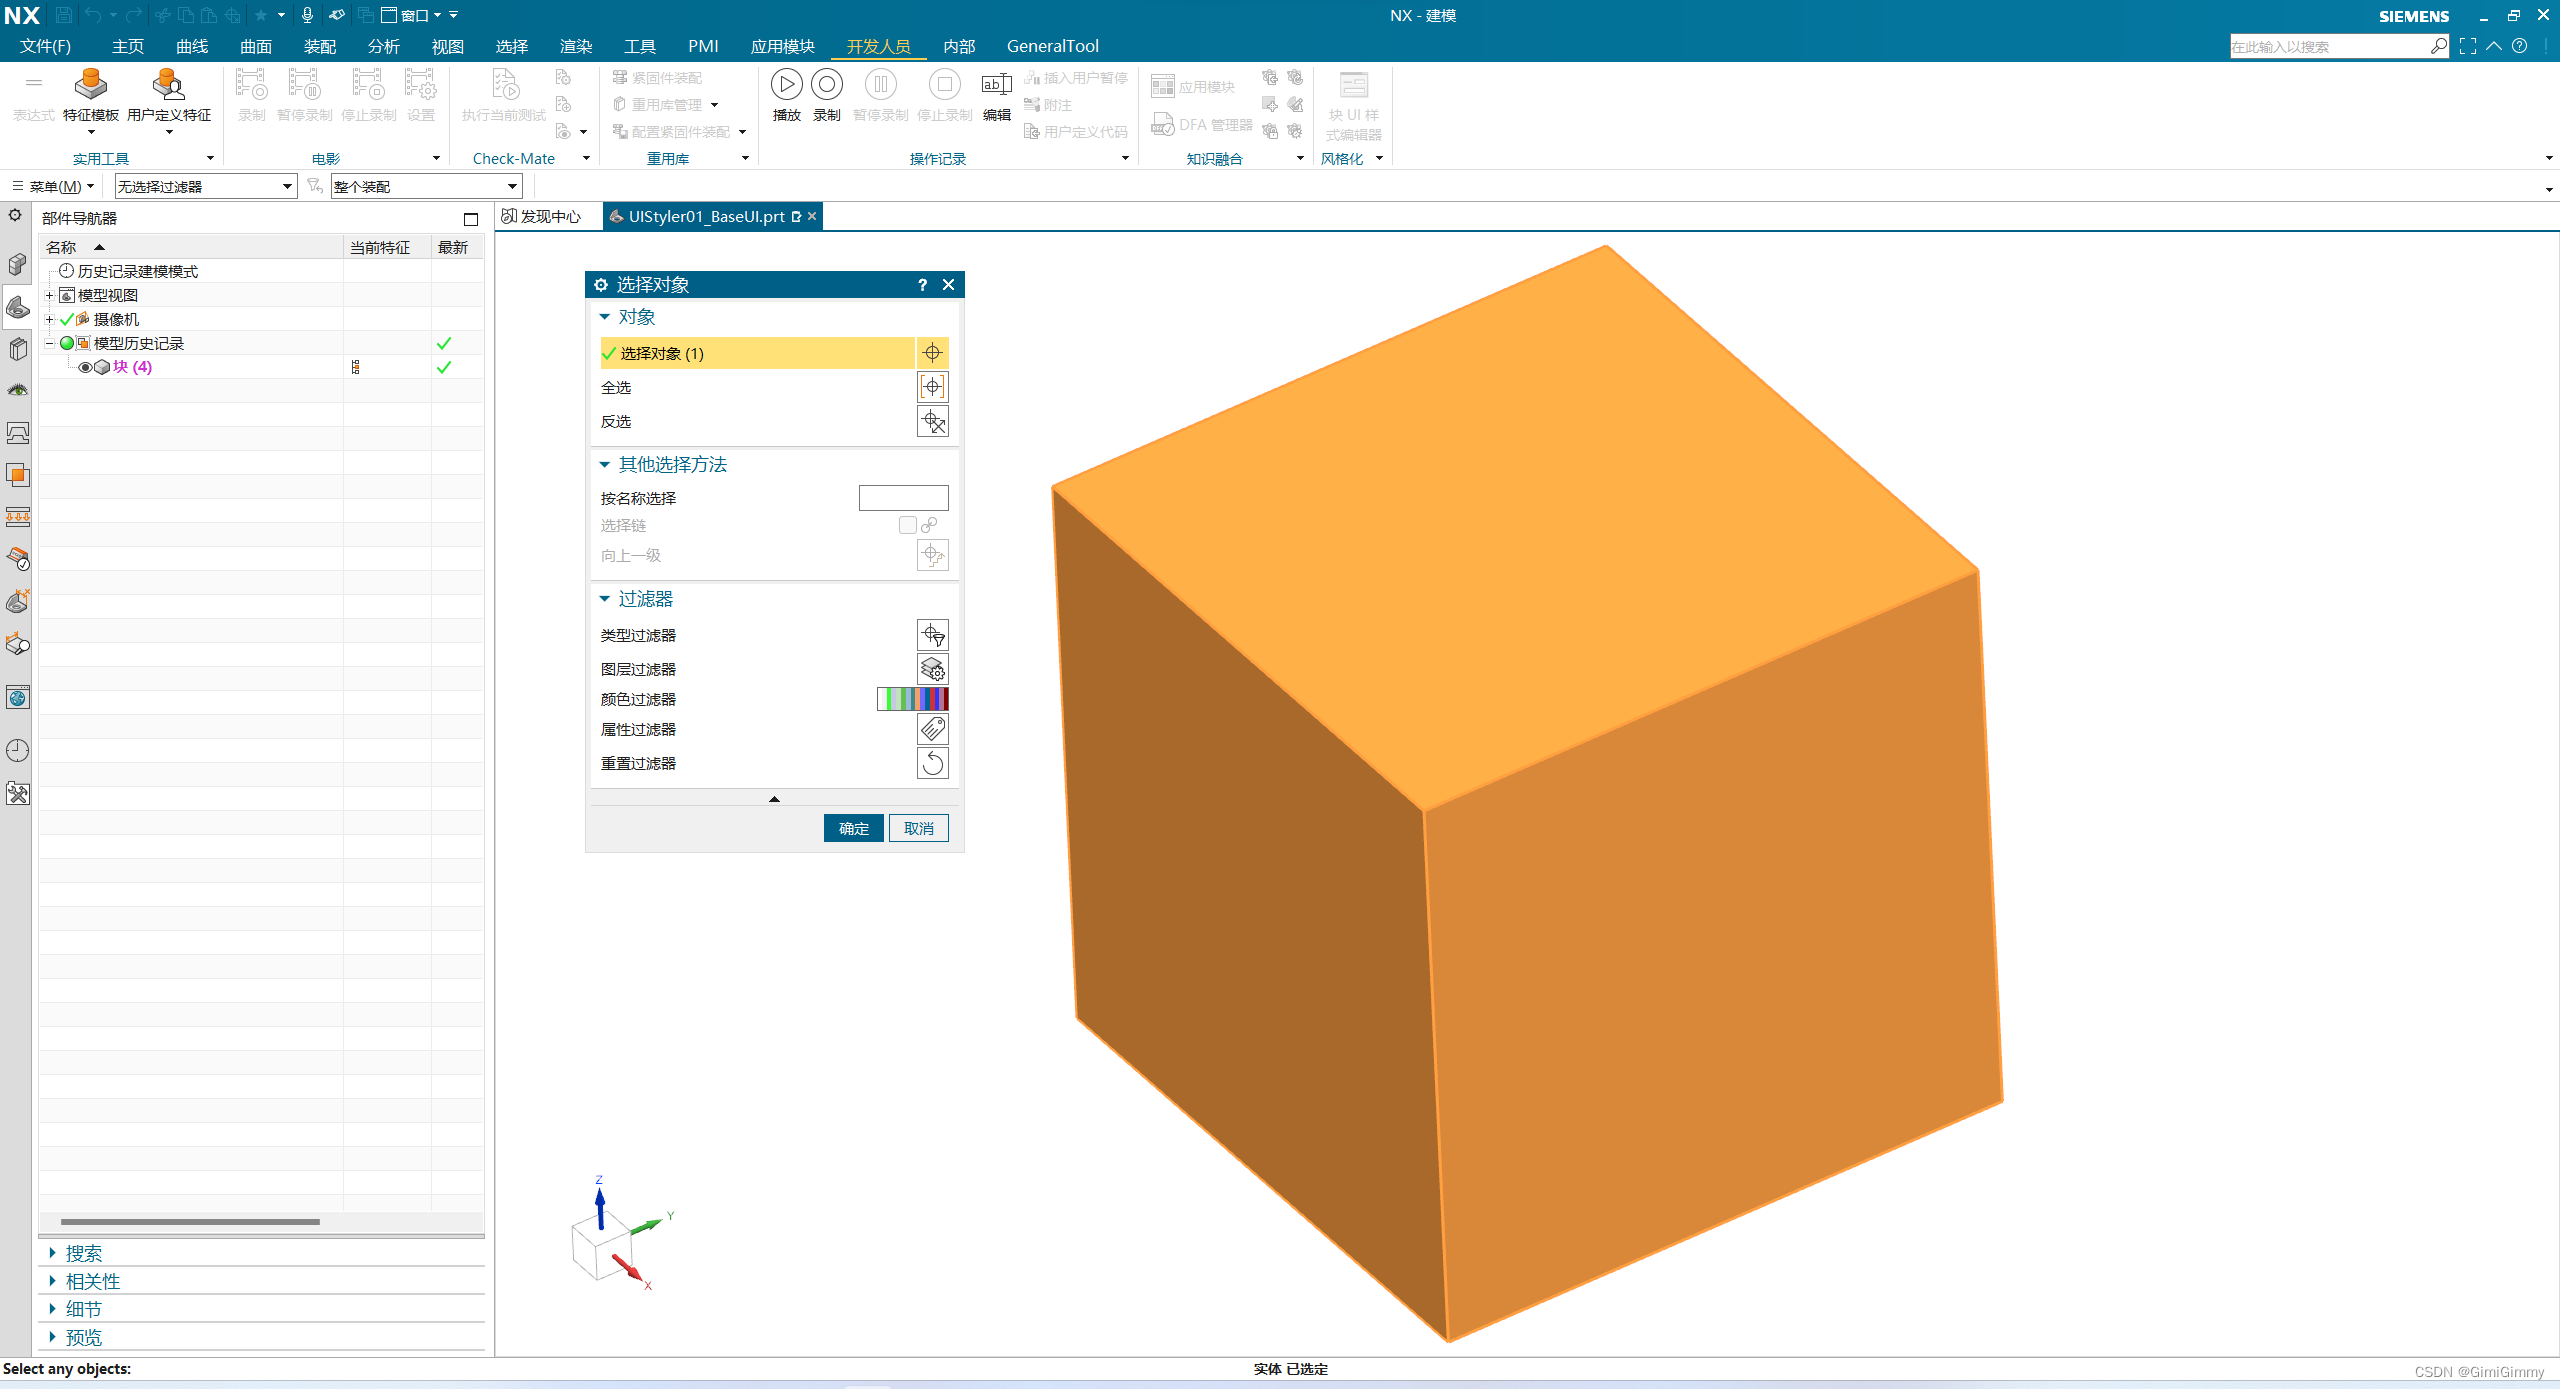The height and width of the screenshot is (1389, 2560).
Task: Open the History clock sidebar icon
Action: coord(18,751)
